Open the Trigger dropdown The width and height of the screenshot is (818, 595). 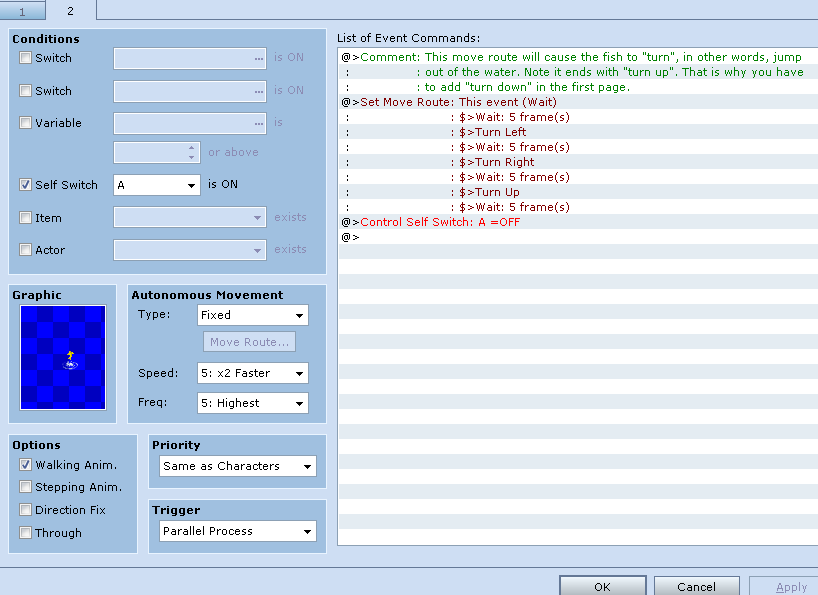point(238,531)
